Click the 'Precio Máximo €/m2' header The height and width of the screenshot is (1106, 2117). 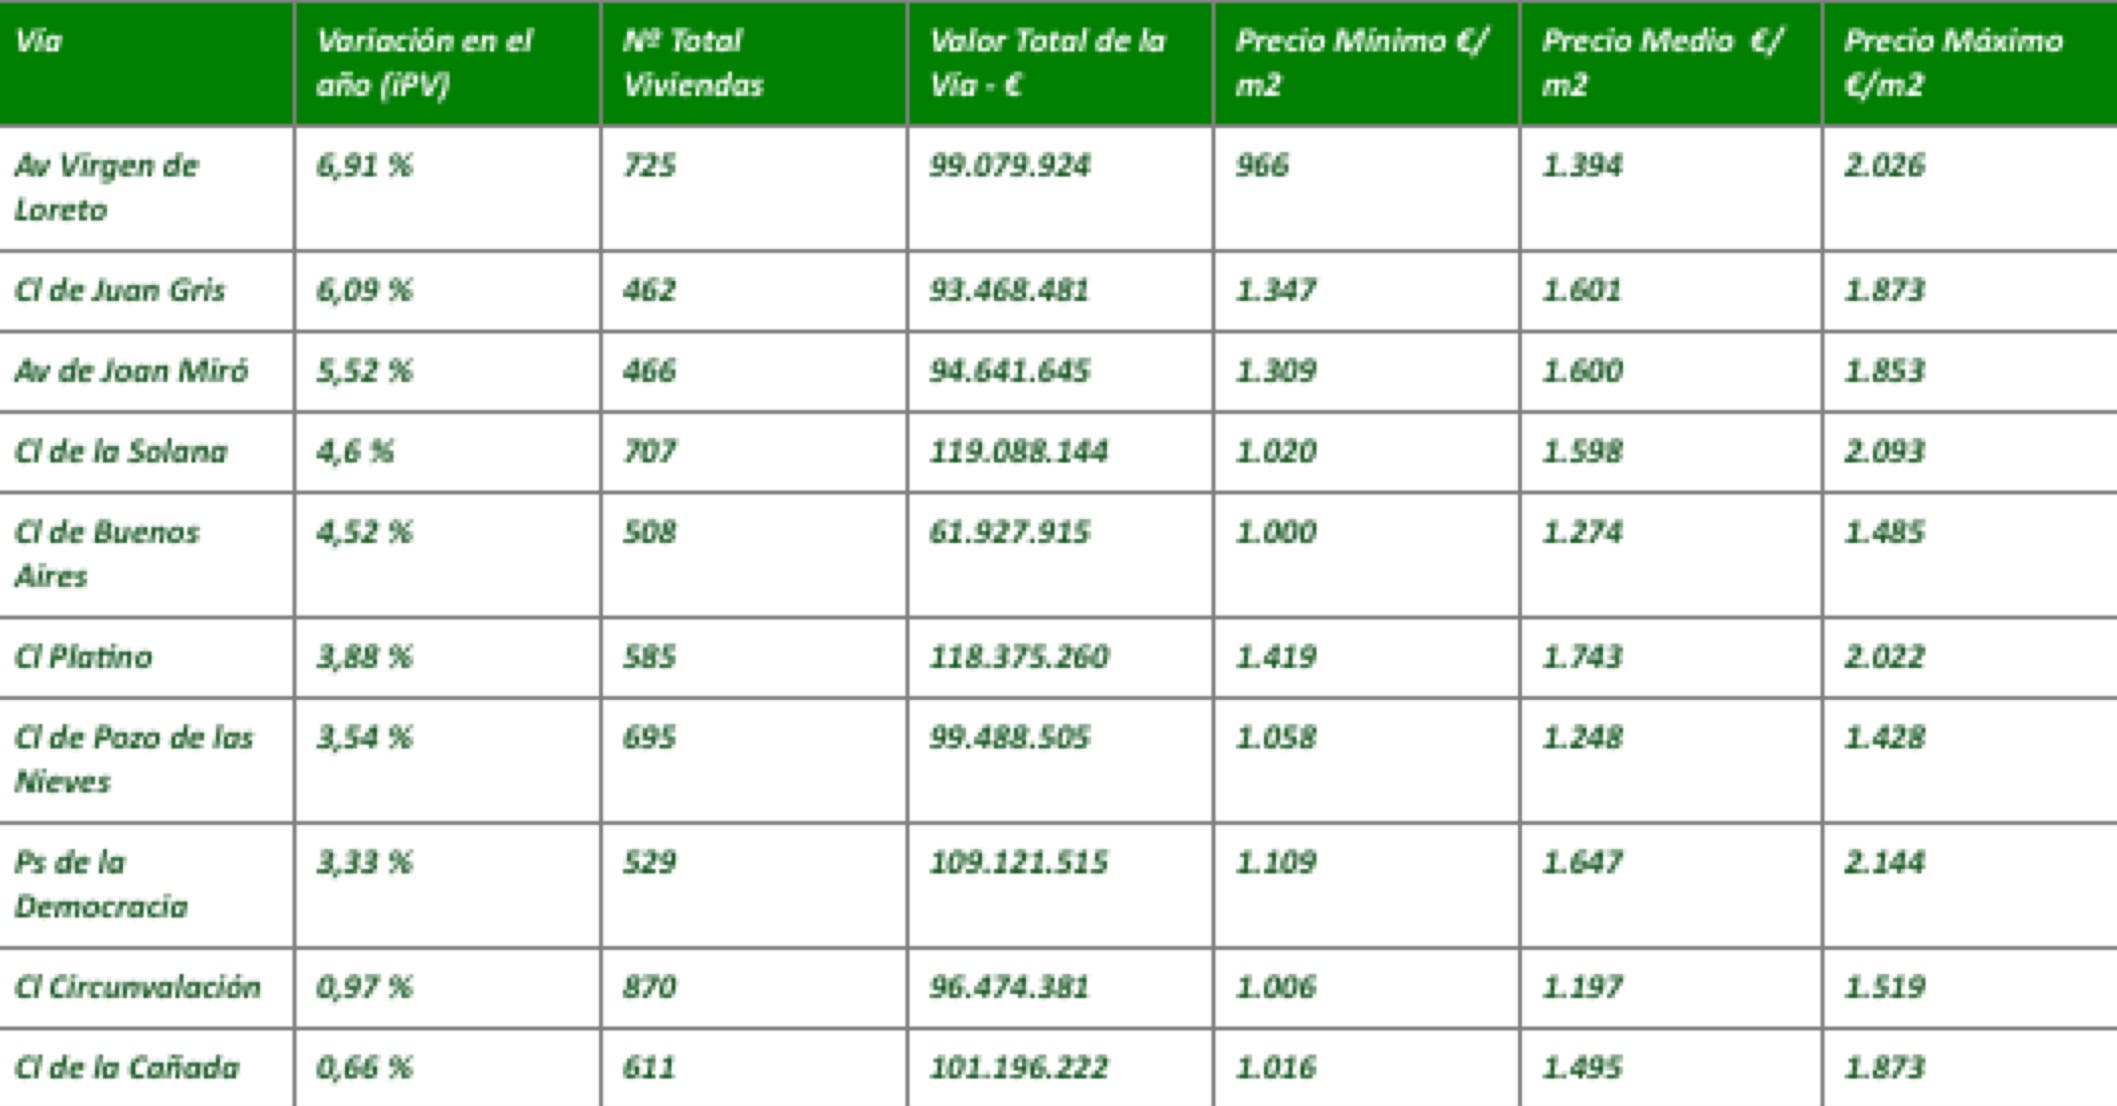pyautogui.click(x=1952, y=63)
